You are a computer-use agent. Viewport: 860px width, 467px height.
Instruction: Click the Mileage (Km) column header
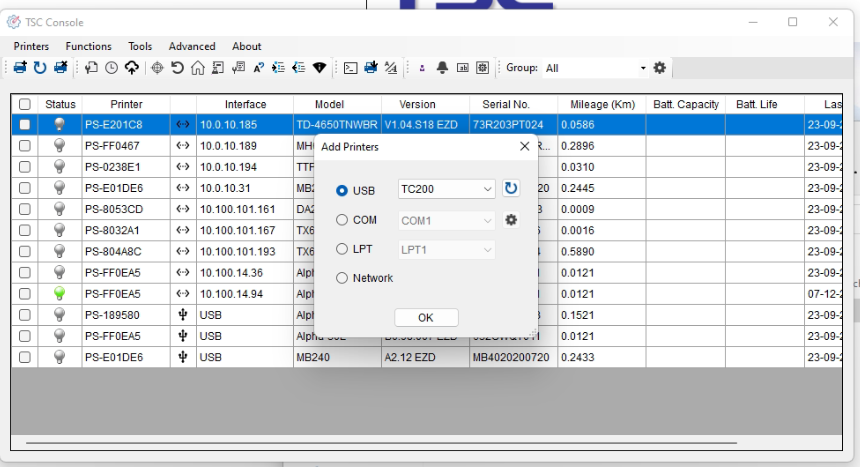click(602, 104)
